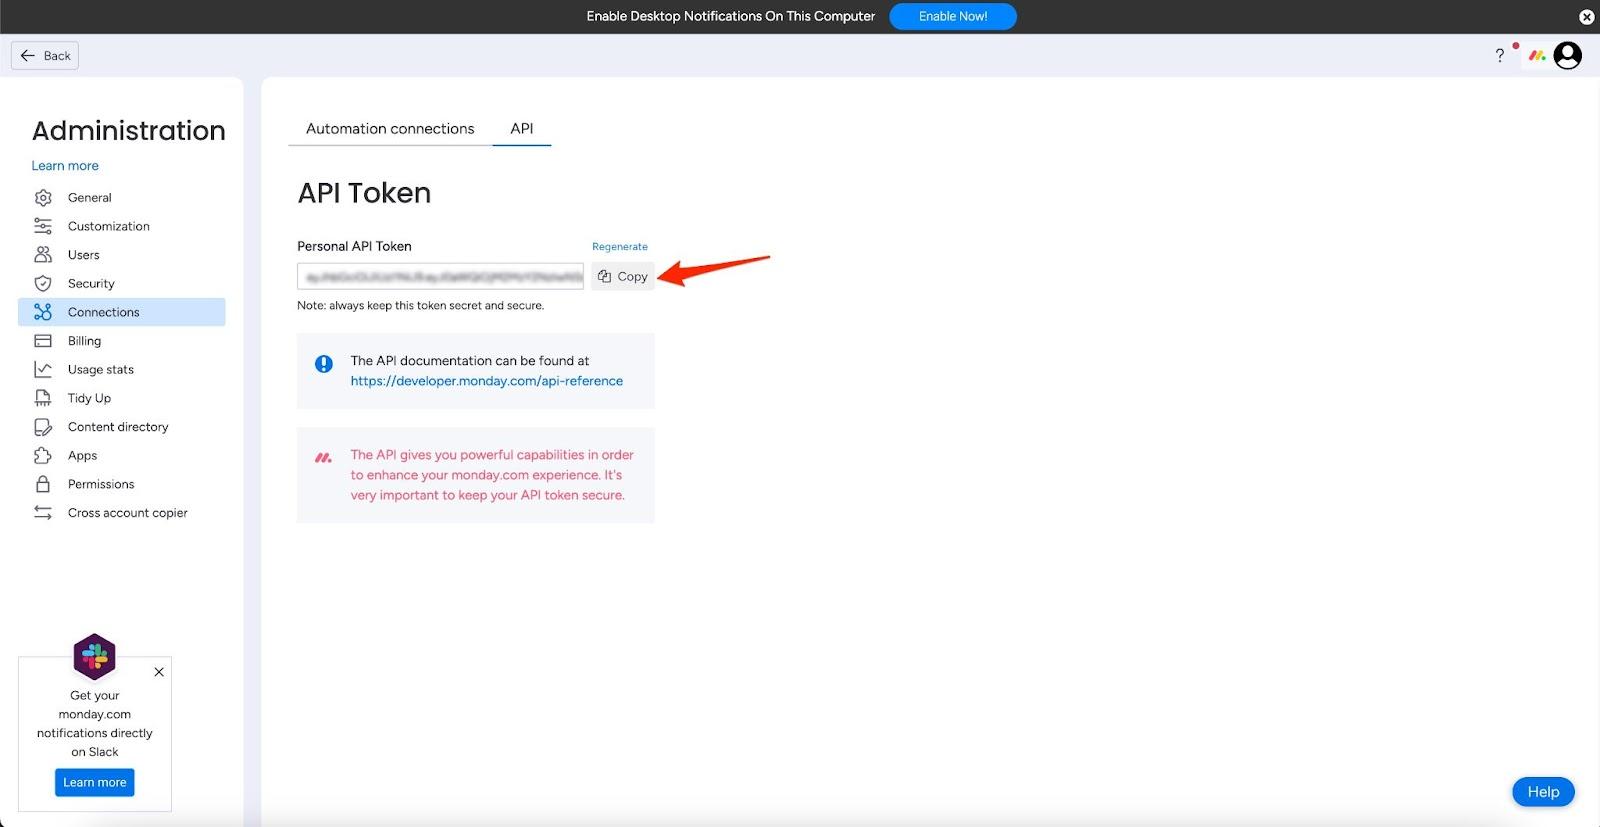Click the Apps puzzle piece icon
This screenshot has height=827, width=1600.
point(43,456)
